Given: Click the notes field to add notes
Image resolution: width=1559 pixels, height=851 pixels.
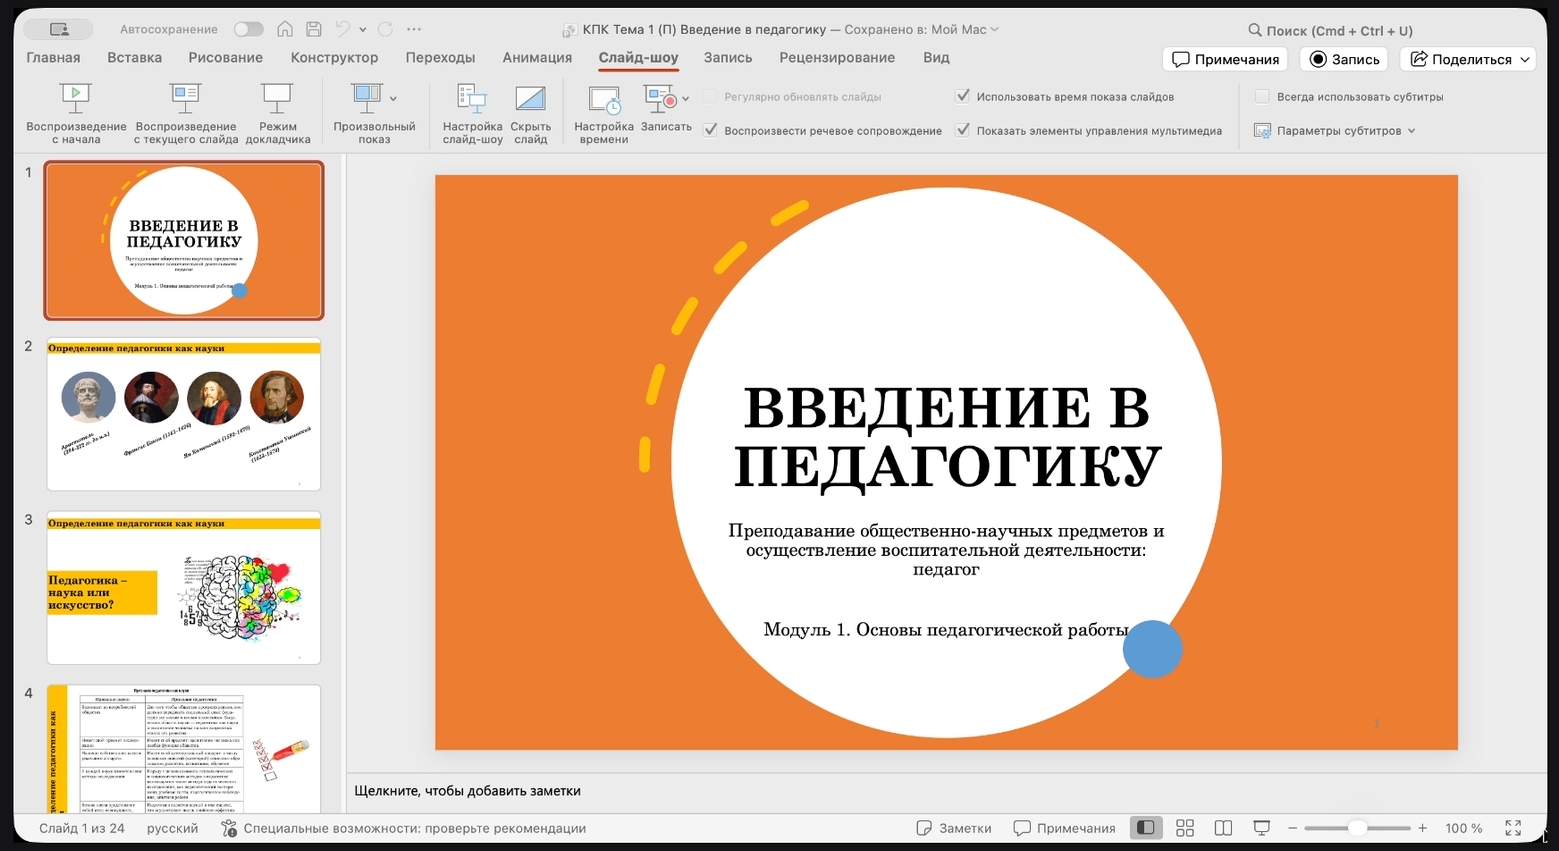Looking at the screenshot, I should 945,790.
